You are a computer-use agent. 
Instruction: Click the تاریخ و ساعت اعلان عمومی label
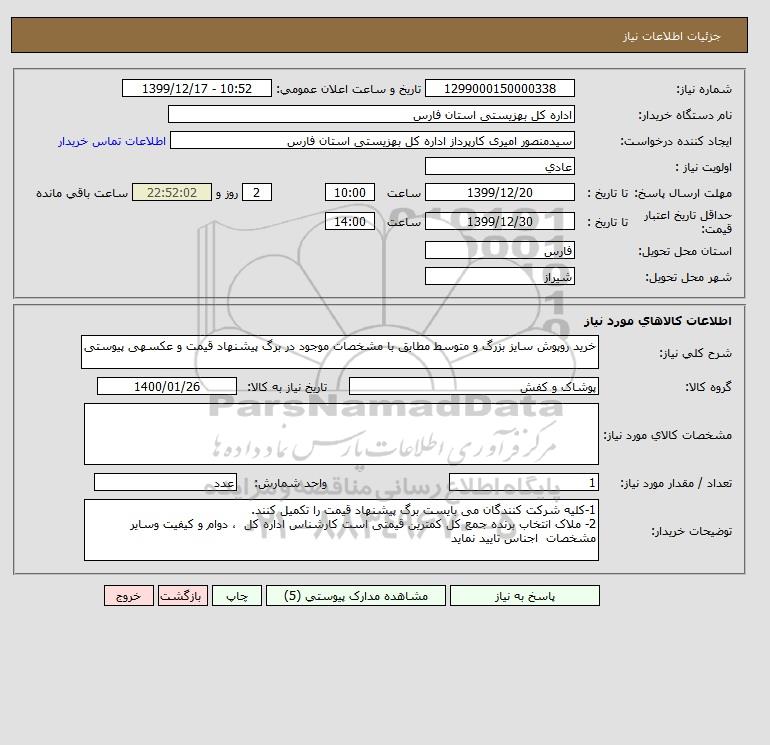tap(349, 89)
